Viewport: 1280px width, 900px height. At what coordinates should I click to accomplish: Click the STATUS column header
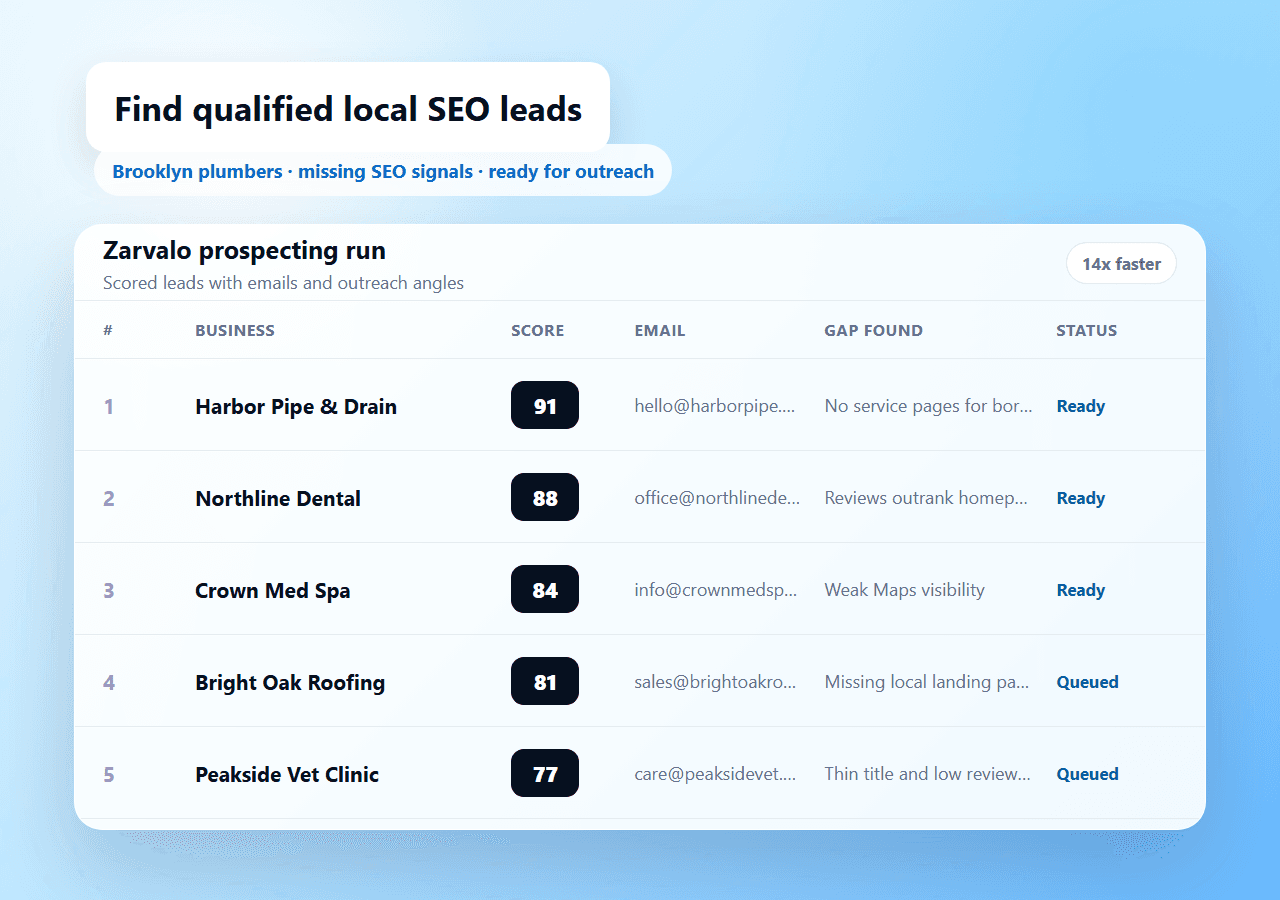[1087, 331]
